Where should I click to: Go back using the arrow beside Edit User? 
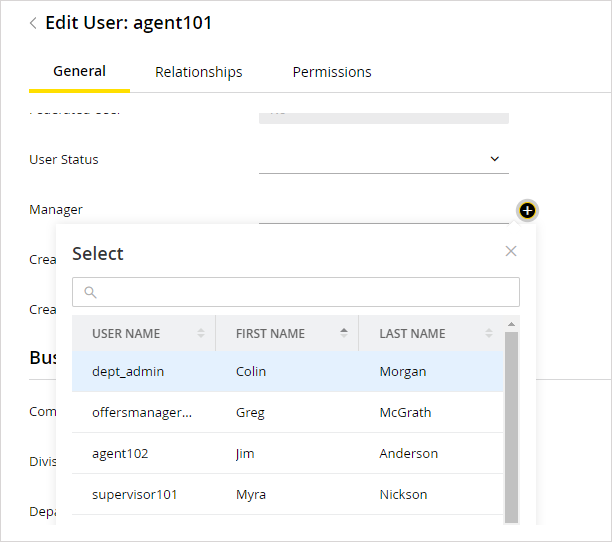pyautogui.click(x=33, y=23)
